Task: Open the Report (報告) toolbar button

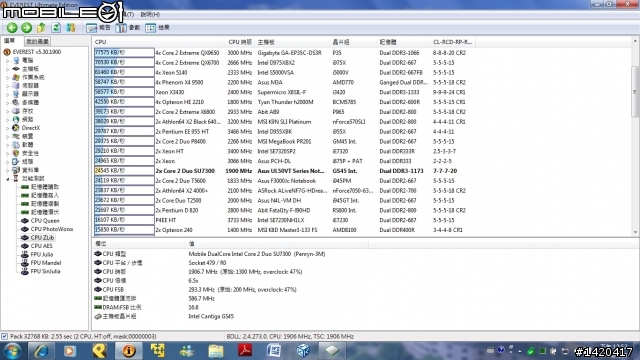Action: 98,27
